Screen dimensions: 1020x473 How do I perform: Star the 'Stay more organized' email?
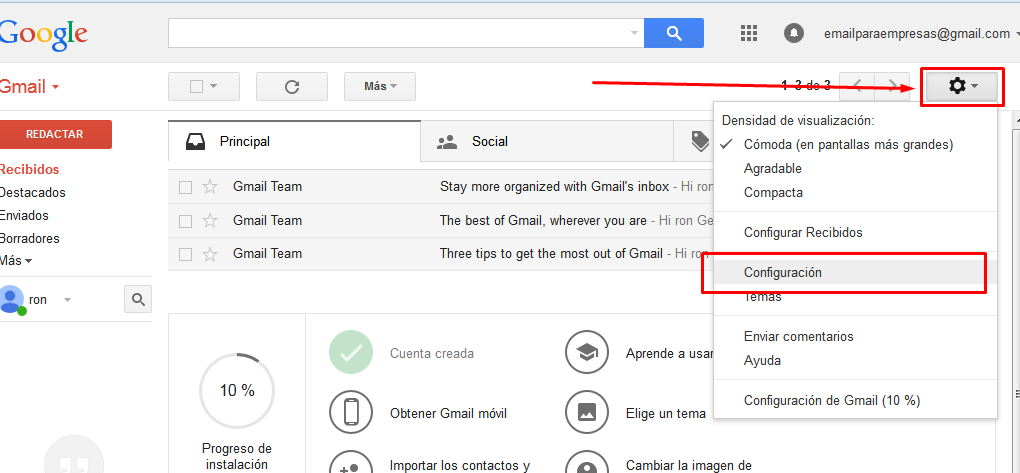tap(209, 187)
